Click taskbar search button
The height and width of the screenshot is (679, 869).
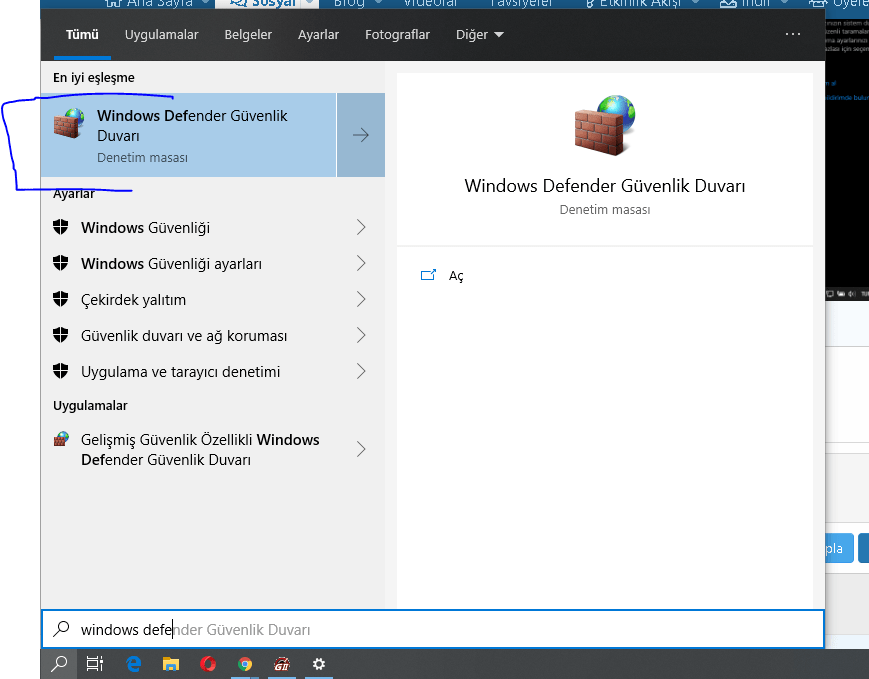(59, 663)
